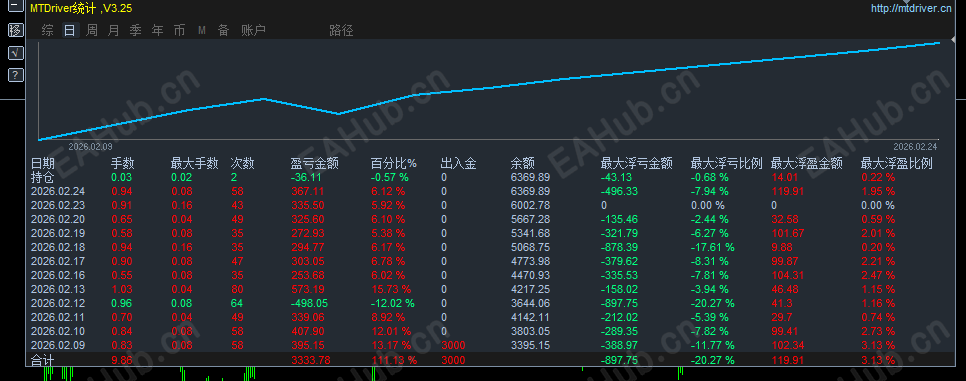
Task: Click the 移 move panel icon
Action: pyautogui.click(x=15, y=30)
